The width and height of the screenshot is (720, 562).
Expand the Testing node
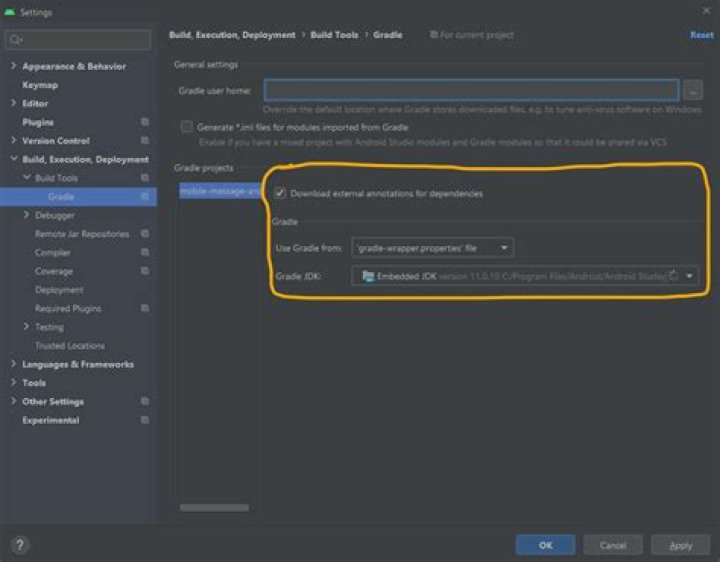coord(26,326)
